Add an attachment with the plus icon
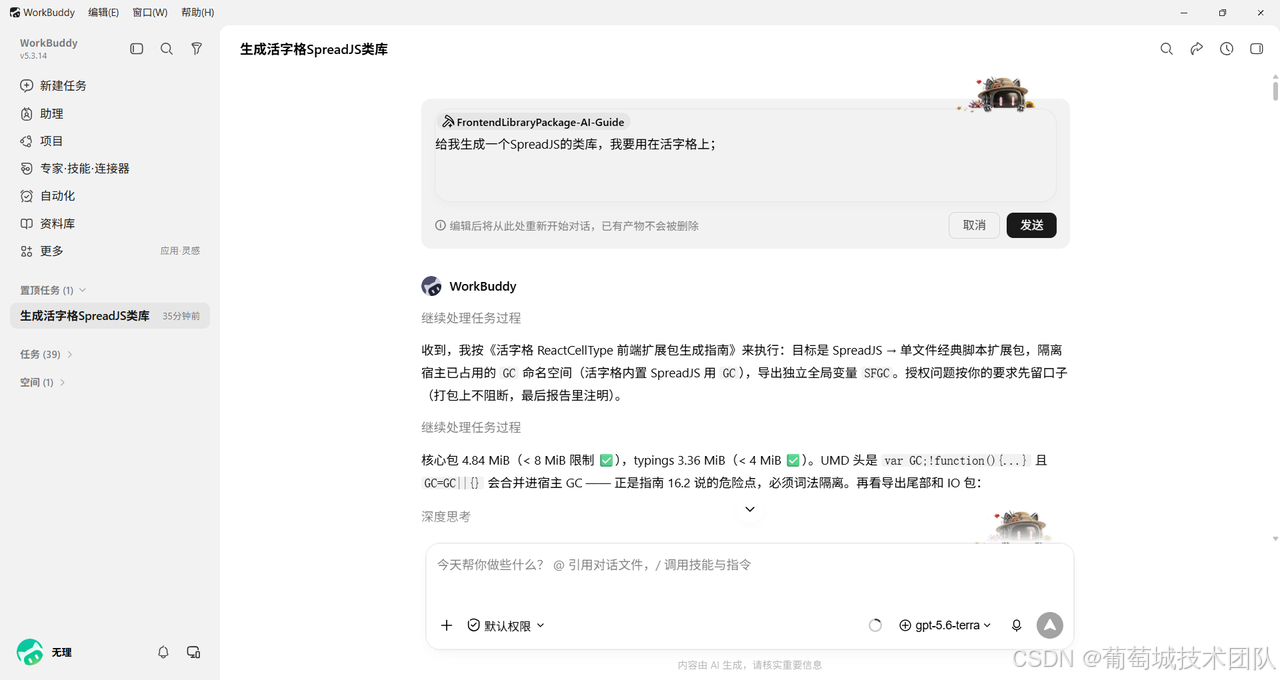1280x680 pixels. coord(447,625)
